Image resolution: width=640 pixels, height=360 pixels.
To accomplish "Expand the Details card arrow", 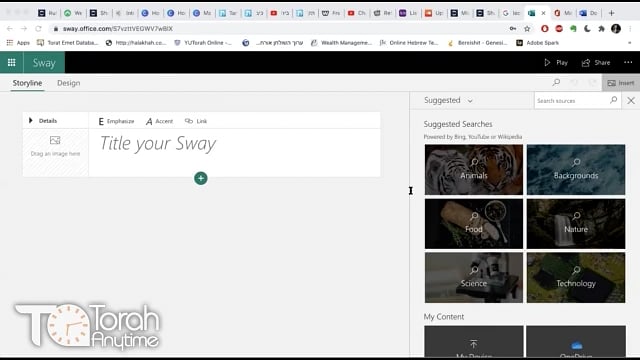I will coord(31,120).
